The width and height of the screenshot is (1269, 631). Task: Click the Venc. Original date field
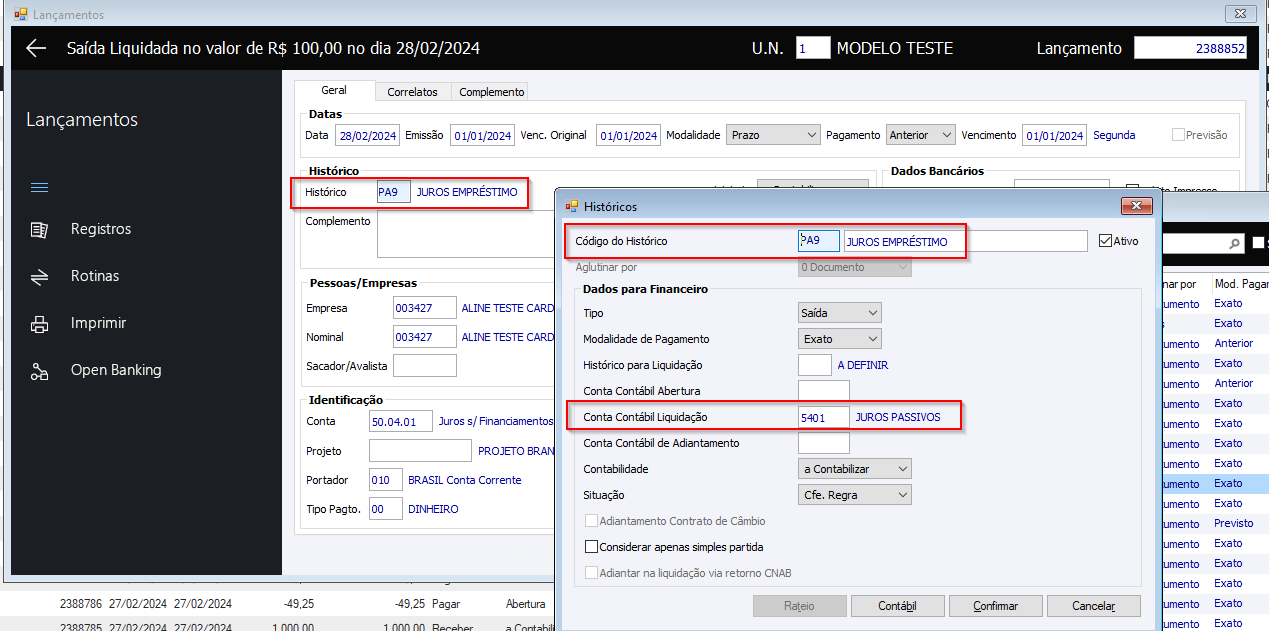pos(628,135)
